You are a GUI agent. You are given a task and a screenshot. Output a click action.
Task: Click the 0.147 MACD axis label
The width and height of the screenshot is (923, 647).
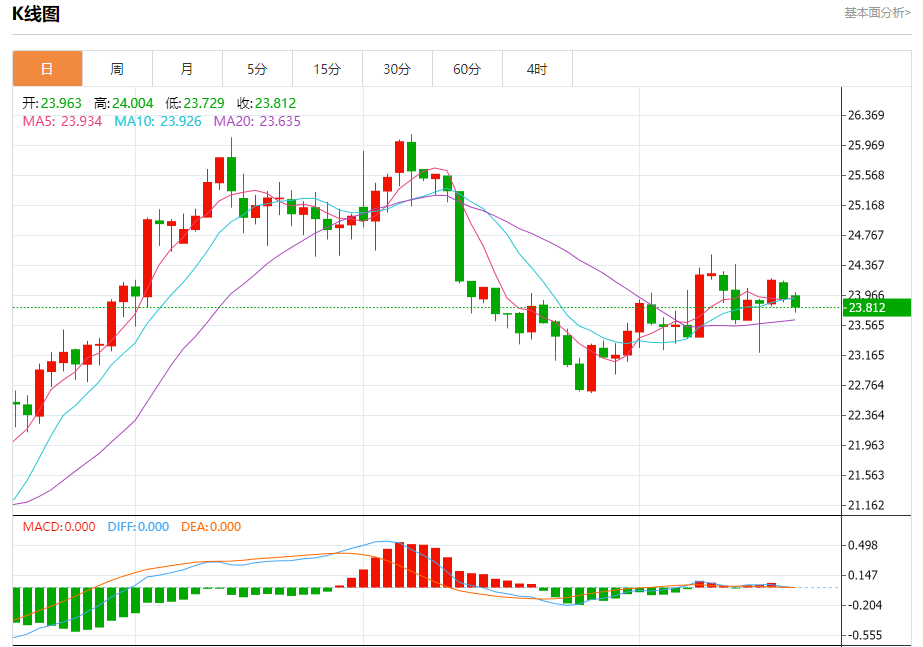tap(863, 576)
